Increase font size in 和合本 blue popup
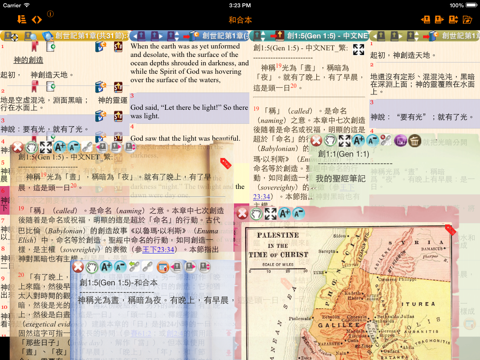 pyautogui.click(x=106, y=267)
